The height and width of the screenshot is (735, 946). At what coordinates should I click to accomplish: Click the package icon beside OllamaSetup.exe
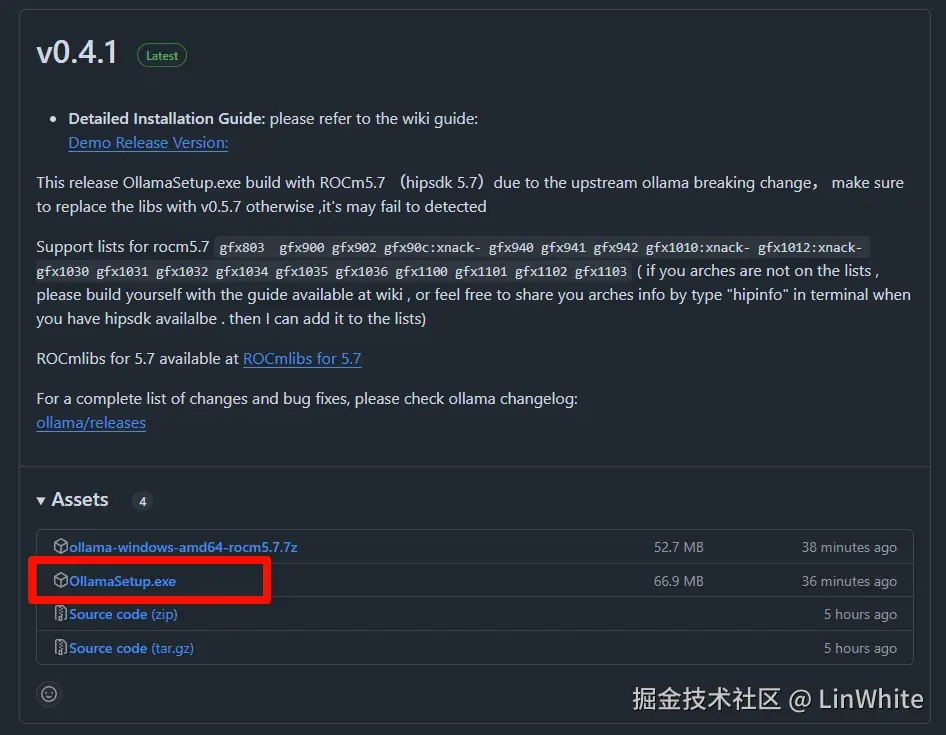click(x=61, y=580)
